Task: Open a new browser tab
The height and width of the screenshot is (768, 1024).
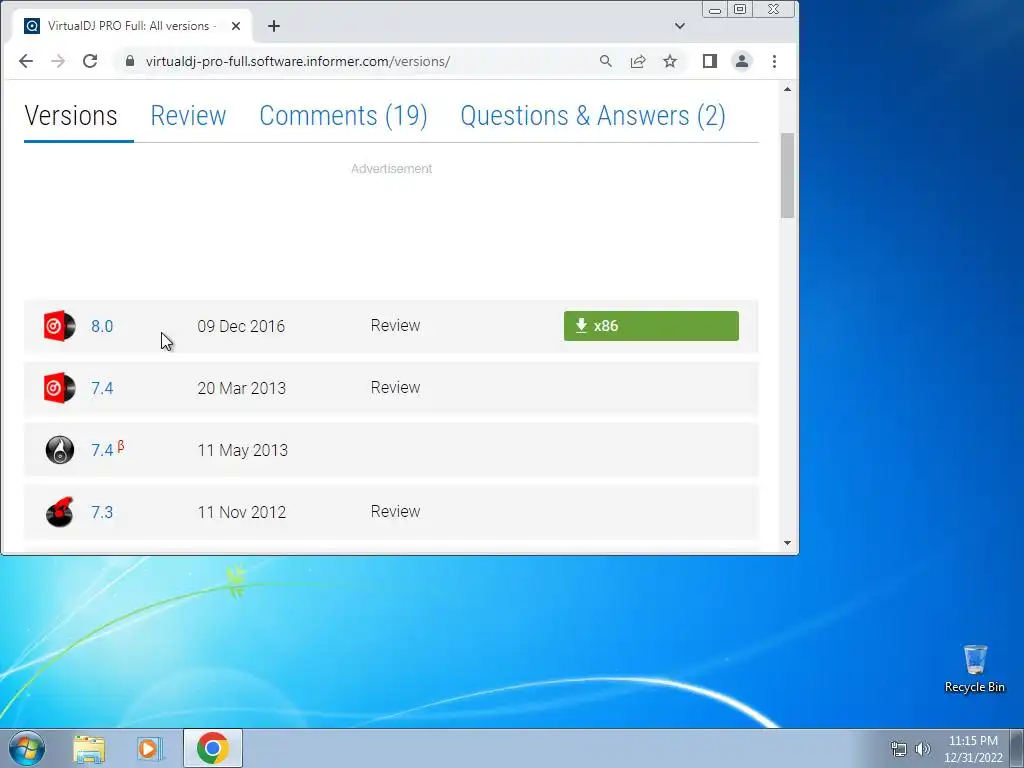Action: point(274,26)
